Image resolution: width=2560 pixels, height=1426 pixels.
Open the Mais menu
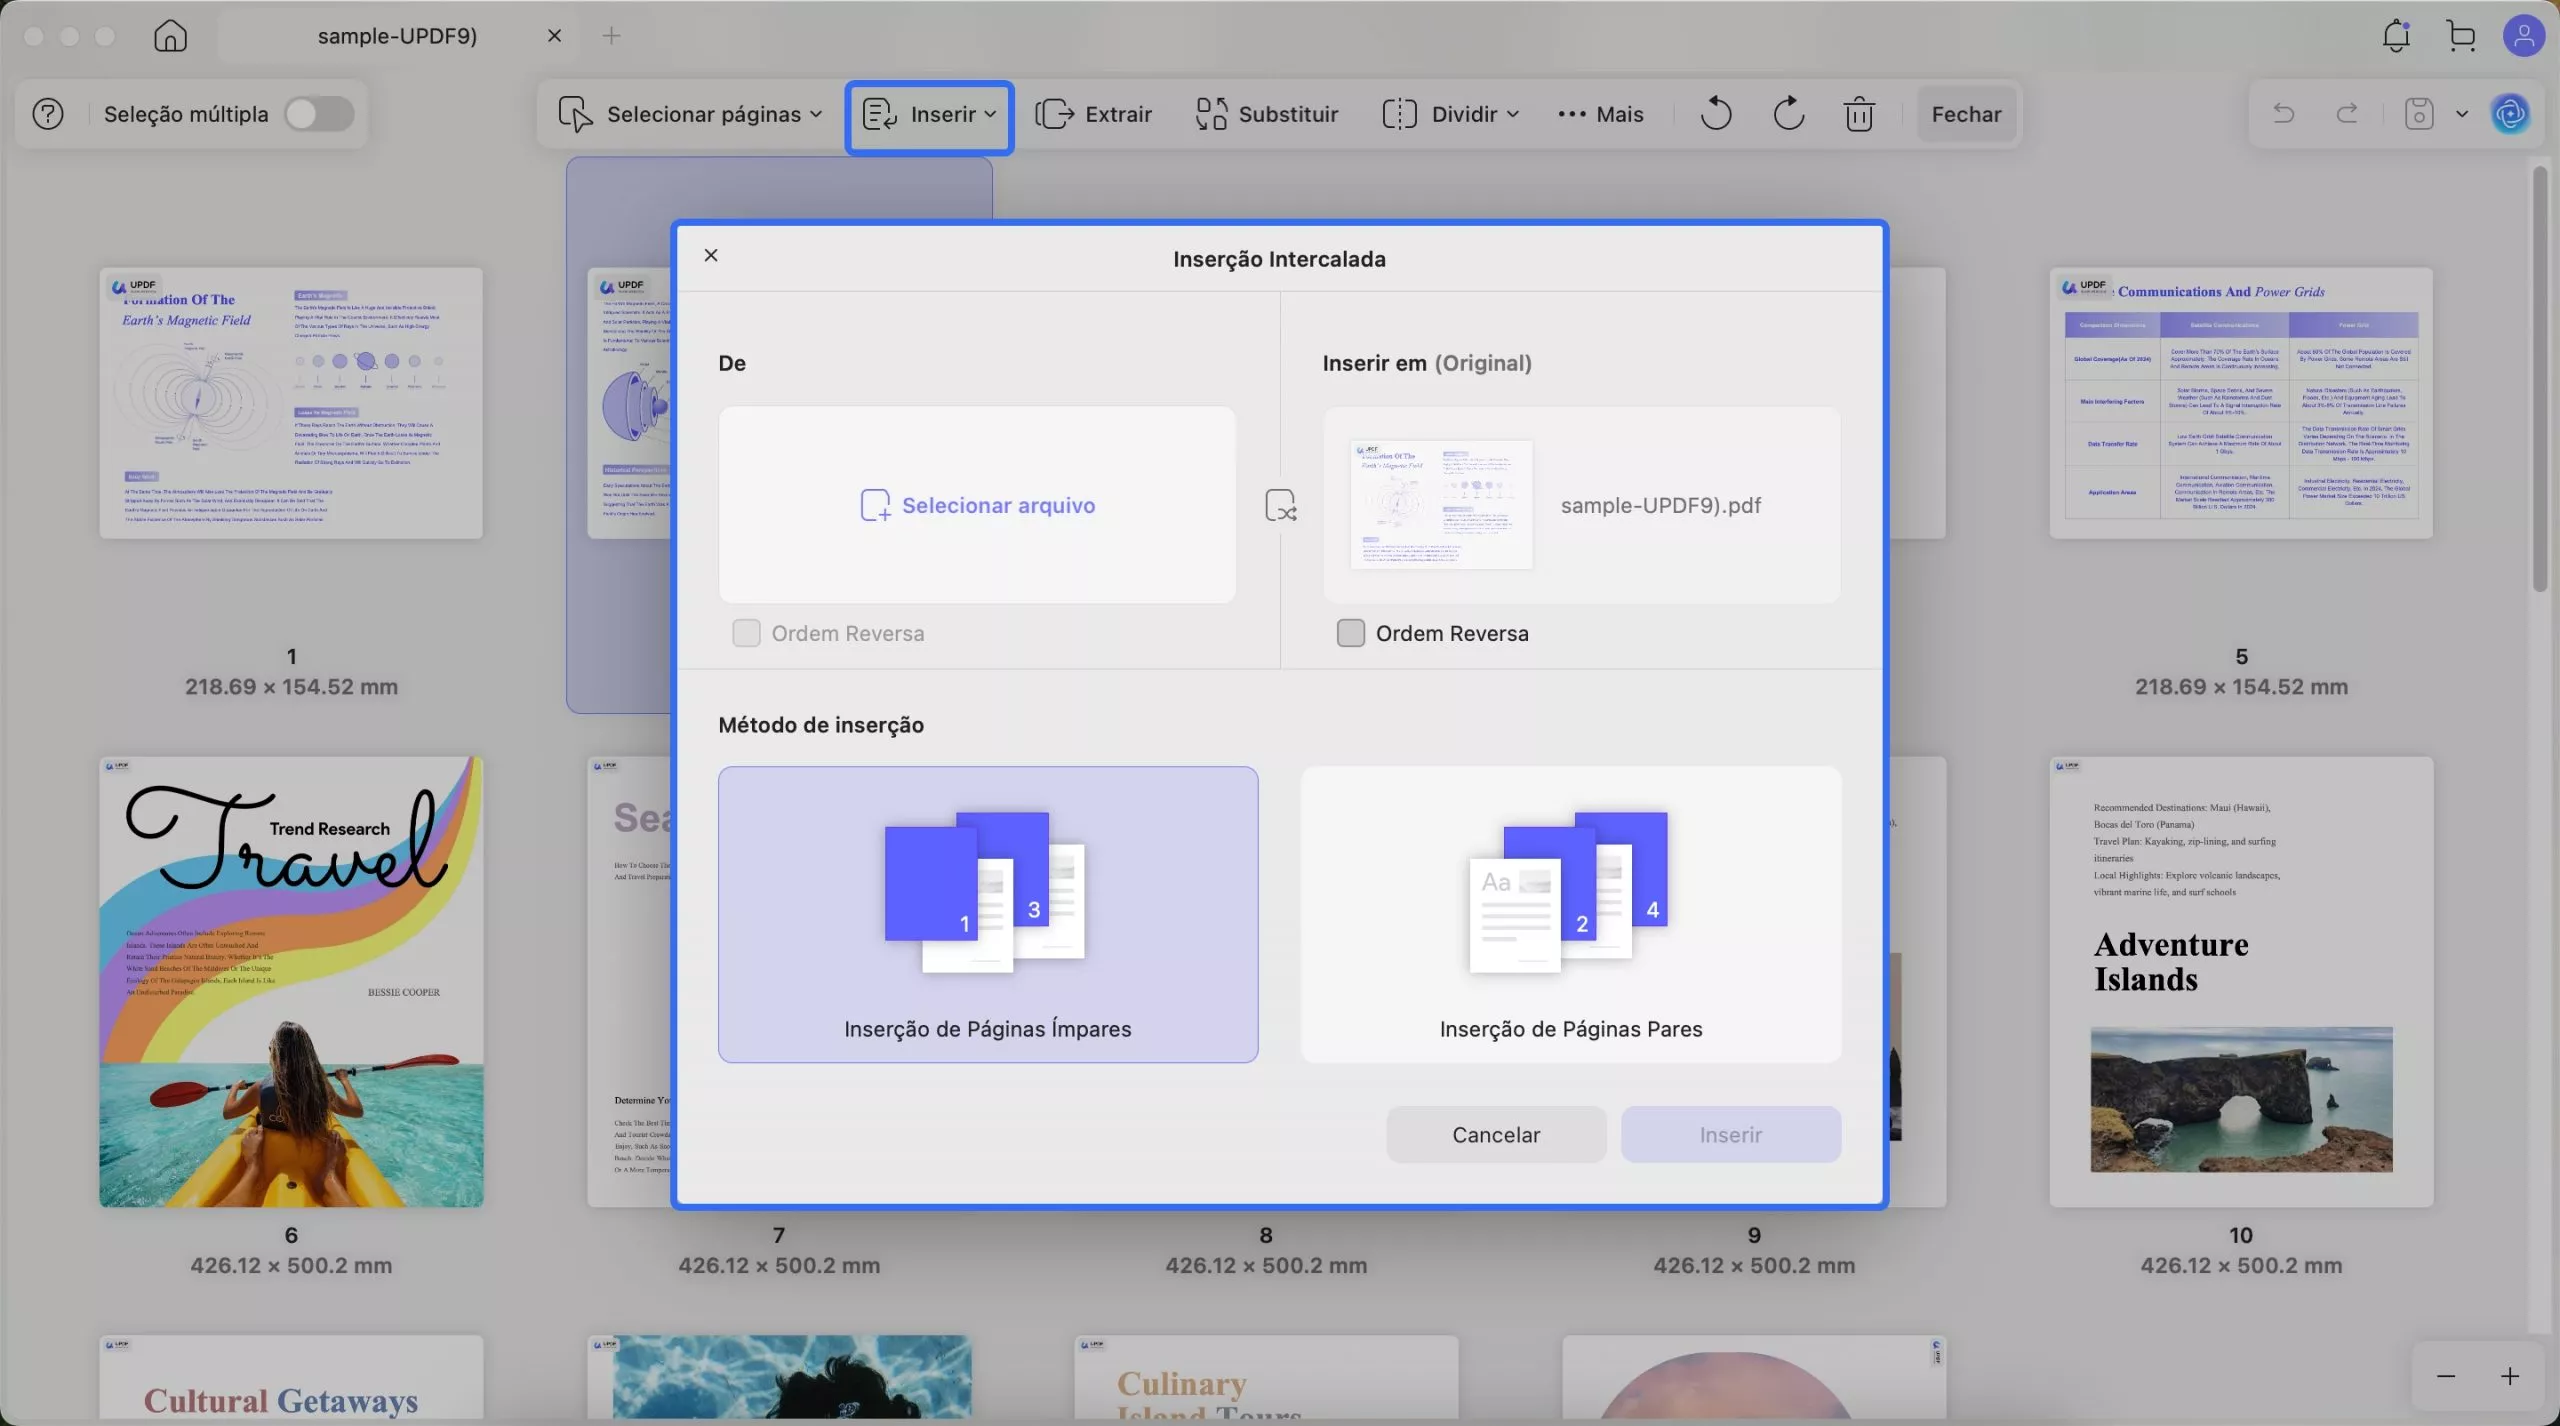(x=1600, y=114)
